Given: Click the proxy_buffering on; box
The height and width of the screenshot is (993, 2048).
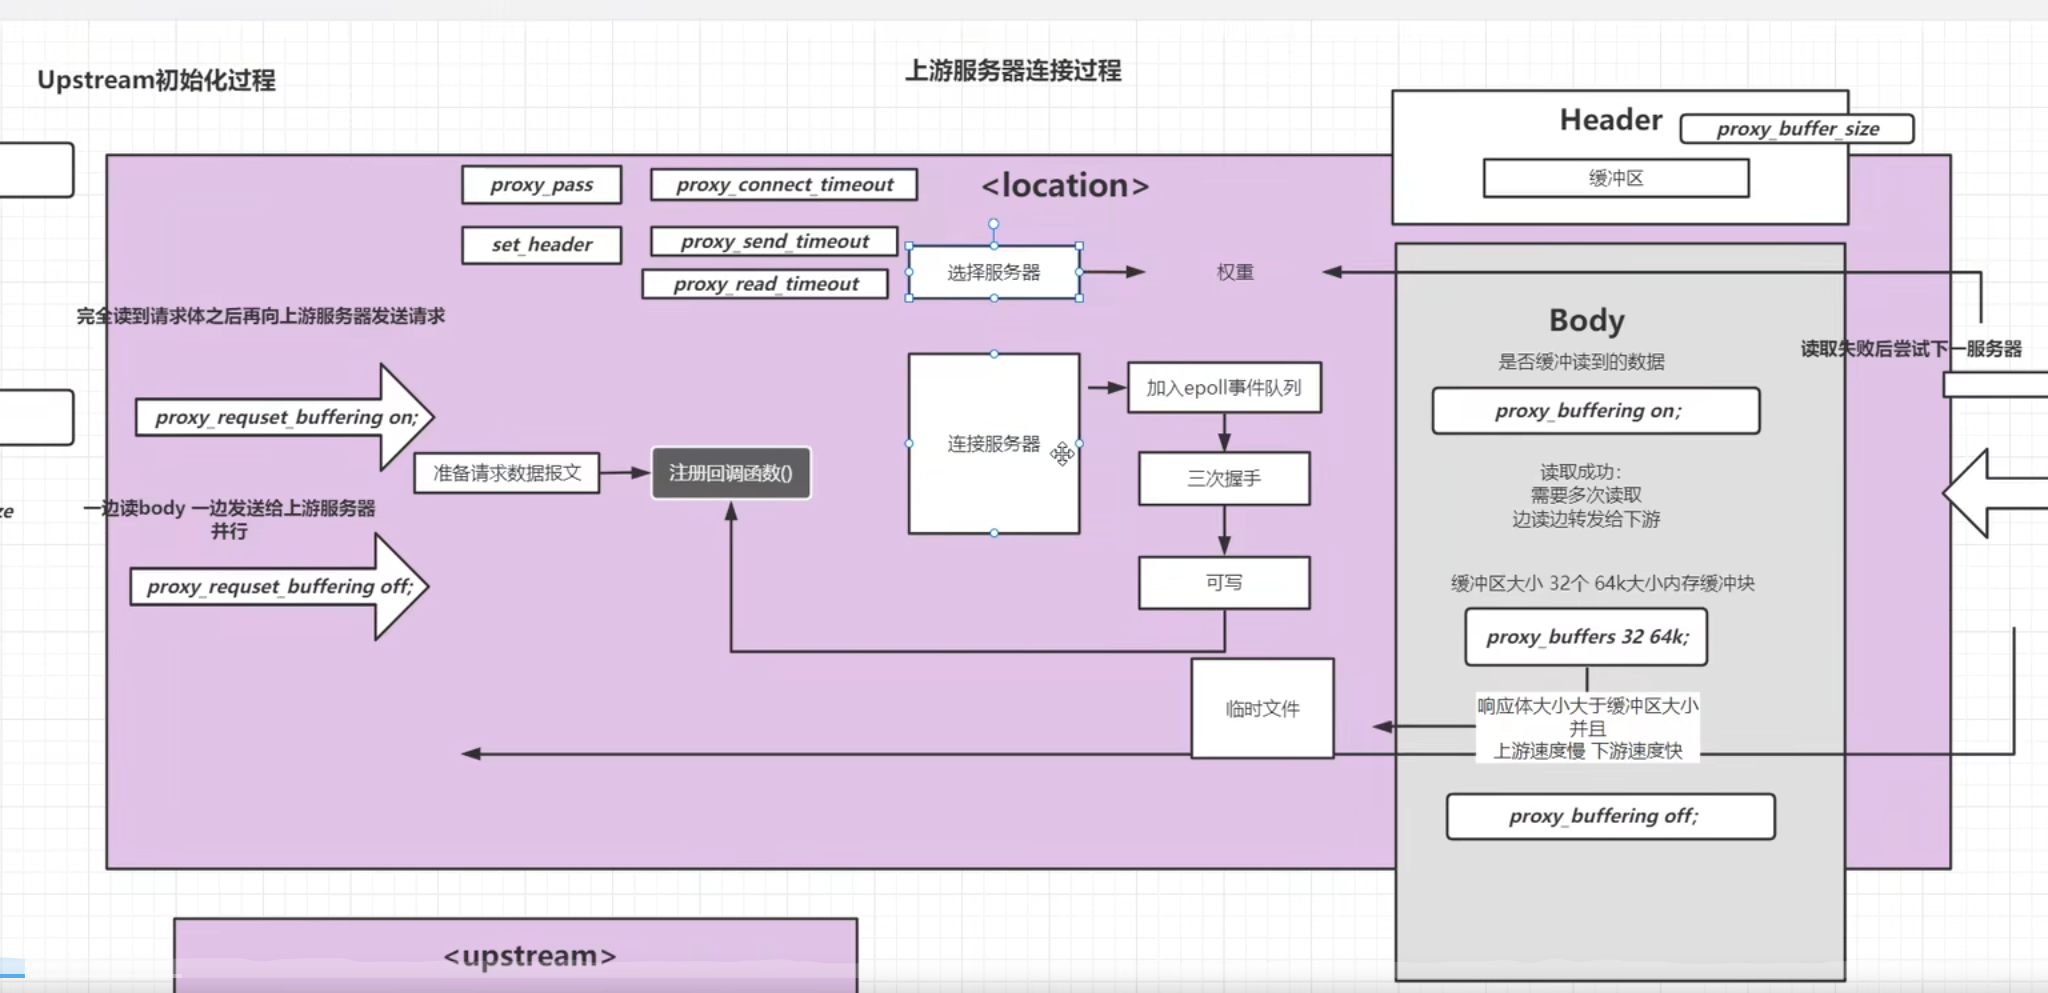Looking at the screenshot, I should (1595, 411).
